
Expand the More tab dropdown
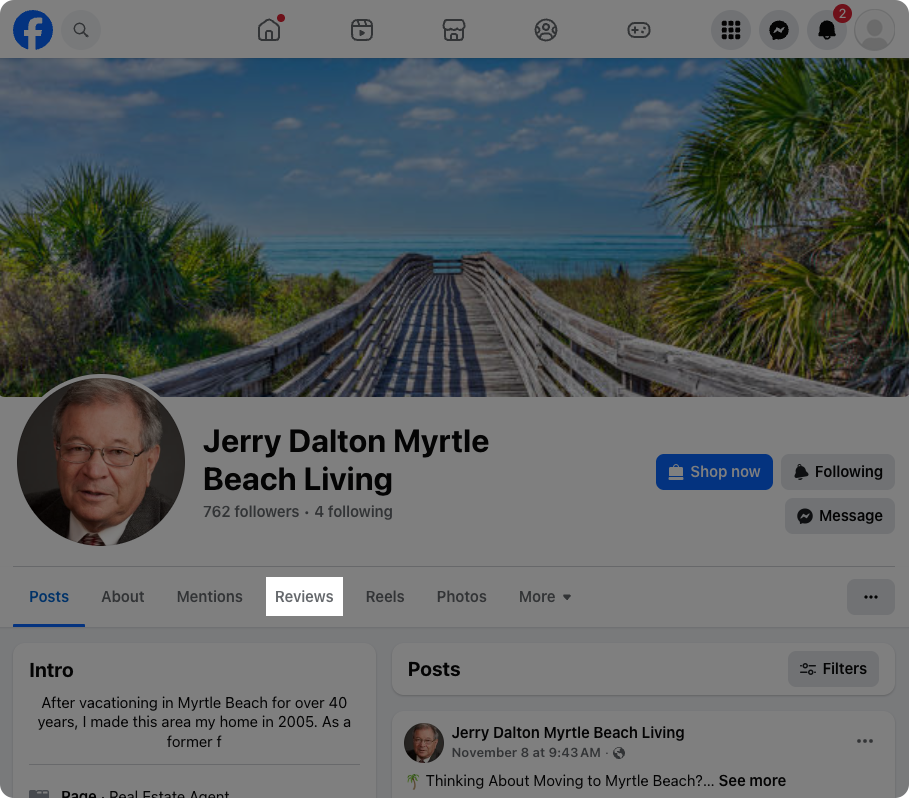click(544, 596)
